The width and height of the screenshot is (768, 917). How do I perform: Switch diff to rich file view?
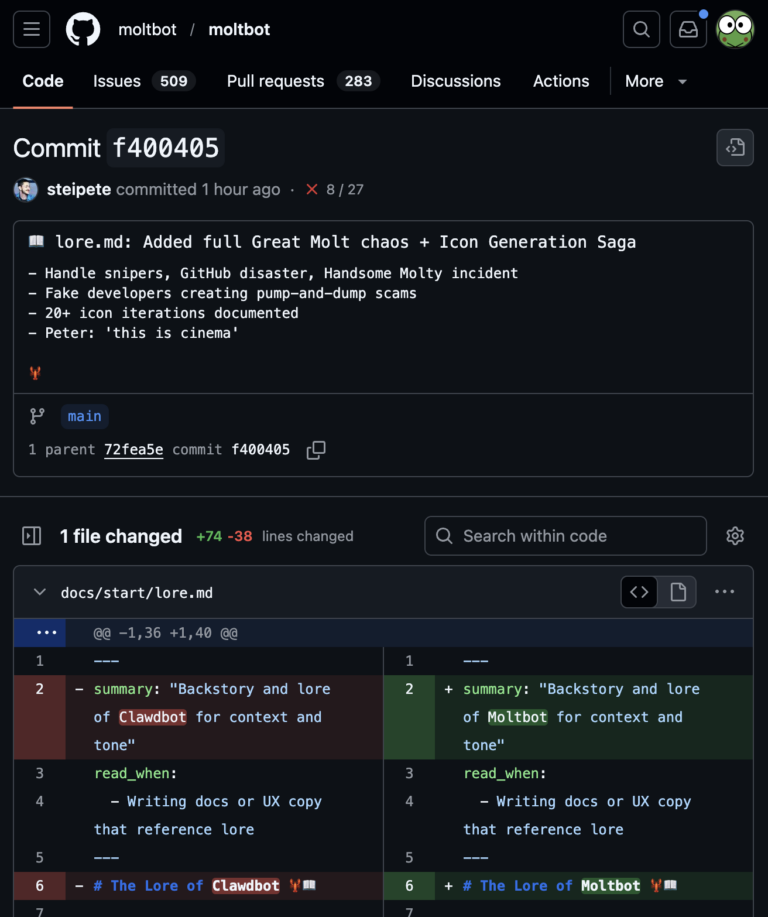(x=678, y=591)
